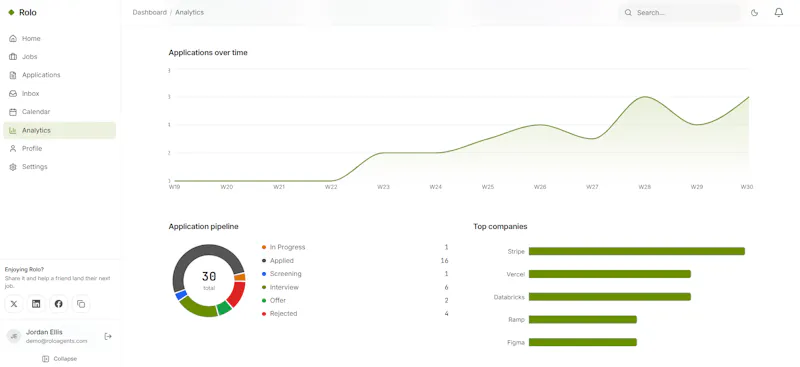This screenshot has height=367, width=800.
Task: Click the Applications document icon
Action: [x=13, y=75]
